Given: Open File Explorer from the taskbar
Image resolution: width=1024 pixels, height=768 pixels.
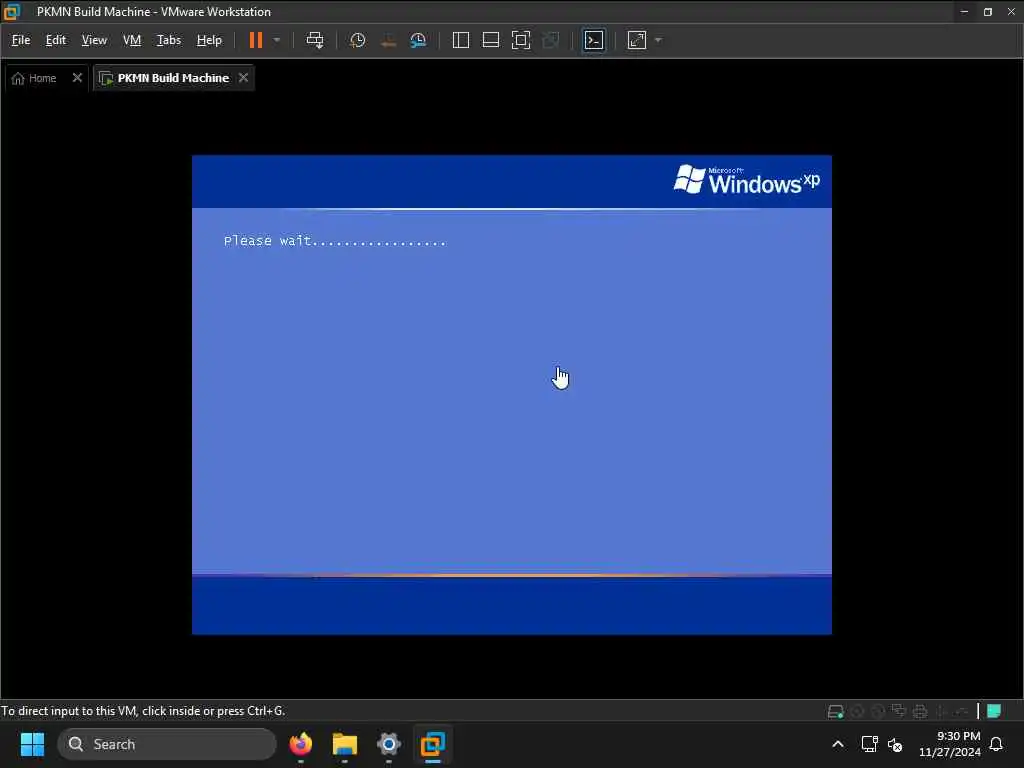Looking at the screenshot, I should [x=344, y=744].
